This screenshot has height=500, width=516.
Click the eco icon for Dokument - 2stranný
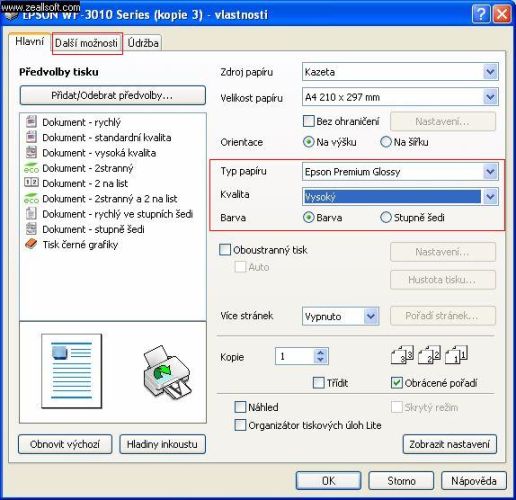click(x=31, y=168)
